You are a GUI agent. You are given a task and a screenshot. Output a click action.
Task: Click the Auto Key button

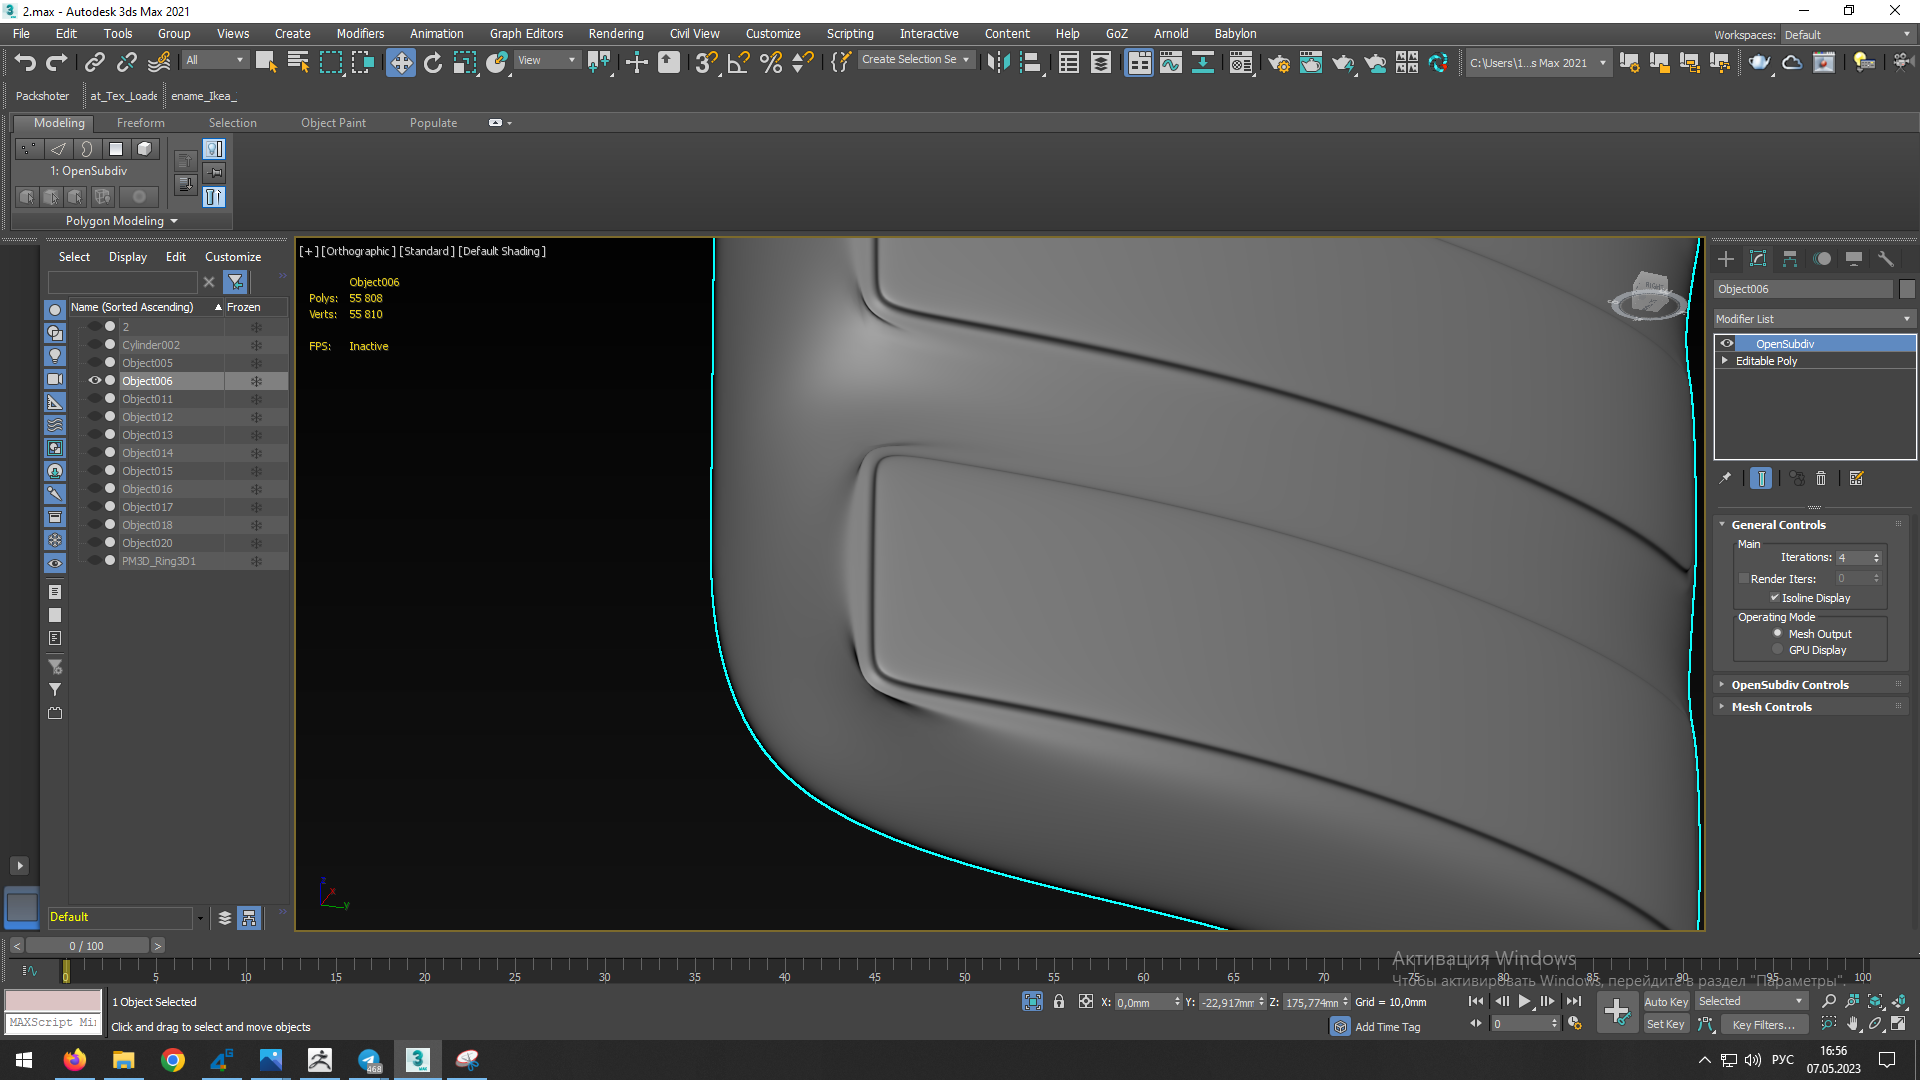point(1665,1001)
